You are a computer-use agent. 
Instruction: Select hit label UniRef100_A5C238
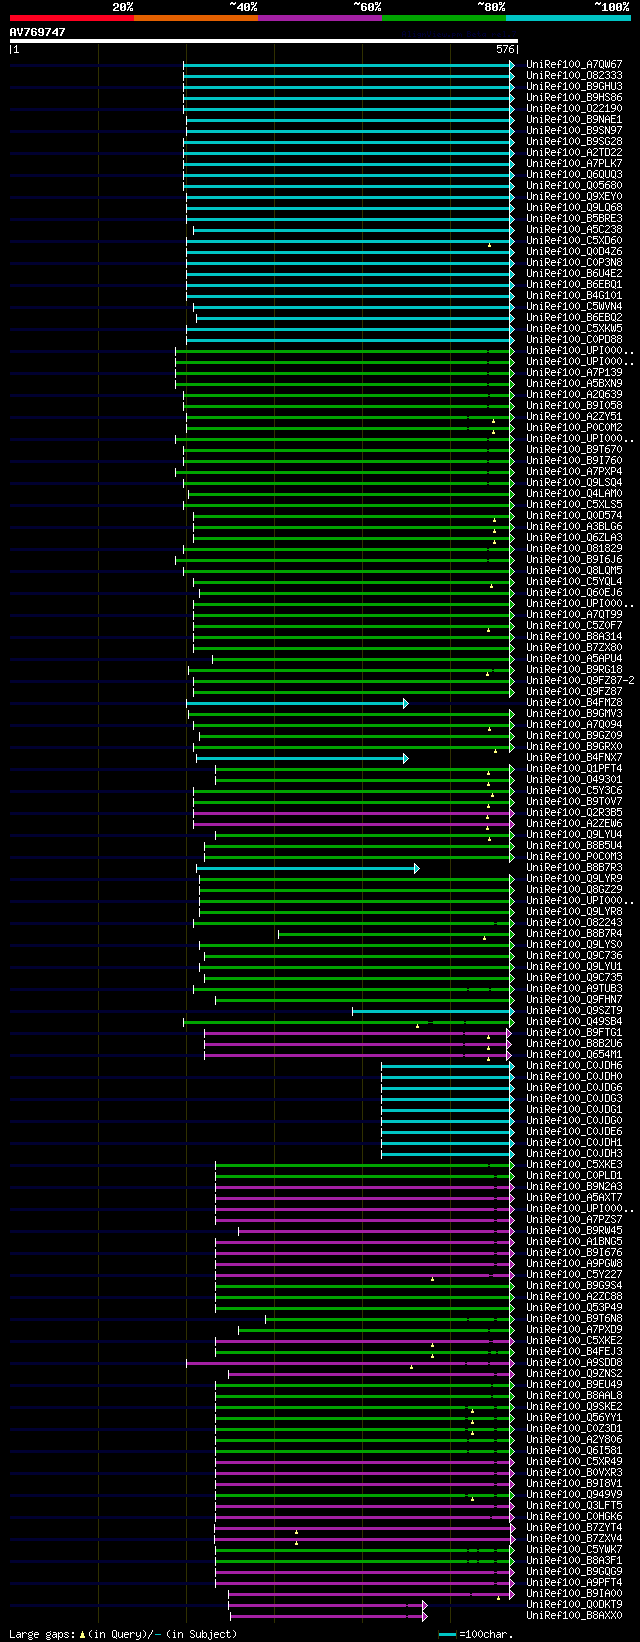click(574, 230)
